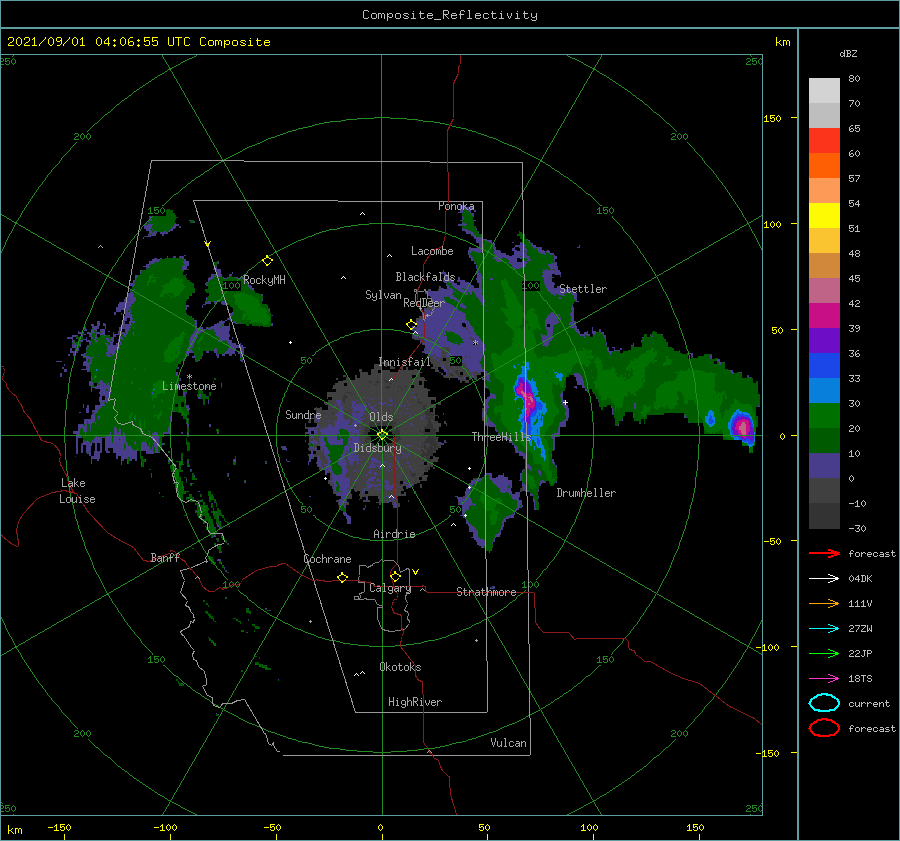Select the RedDeer city label
Image resolution: width=900 pixels, height=841 pixels.
point(424,303)
